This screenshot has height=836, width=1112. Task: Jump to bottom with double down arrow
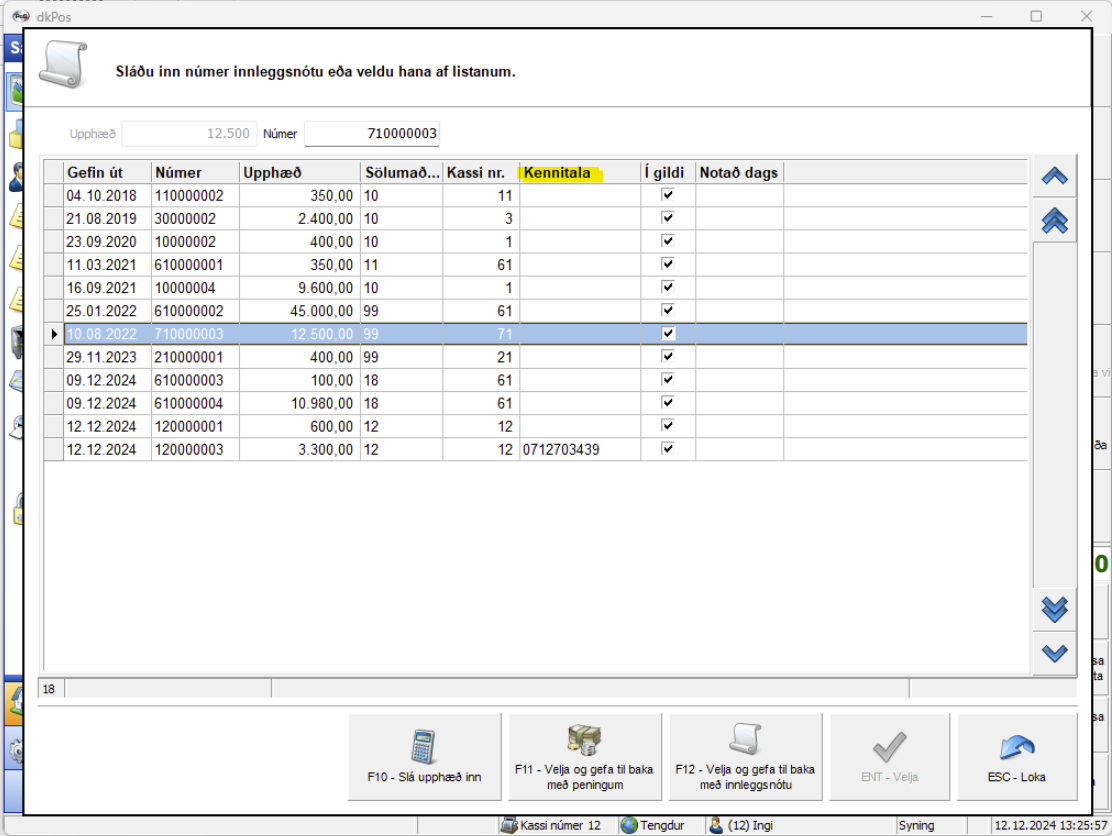1054,608
